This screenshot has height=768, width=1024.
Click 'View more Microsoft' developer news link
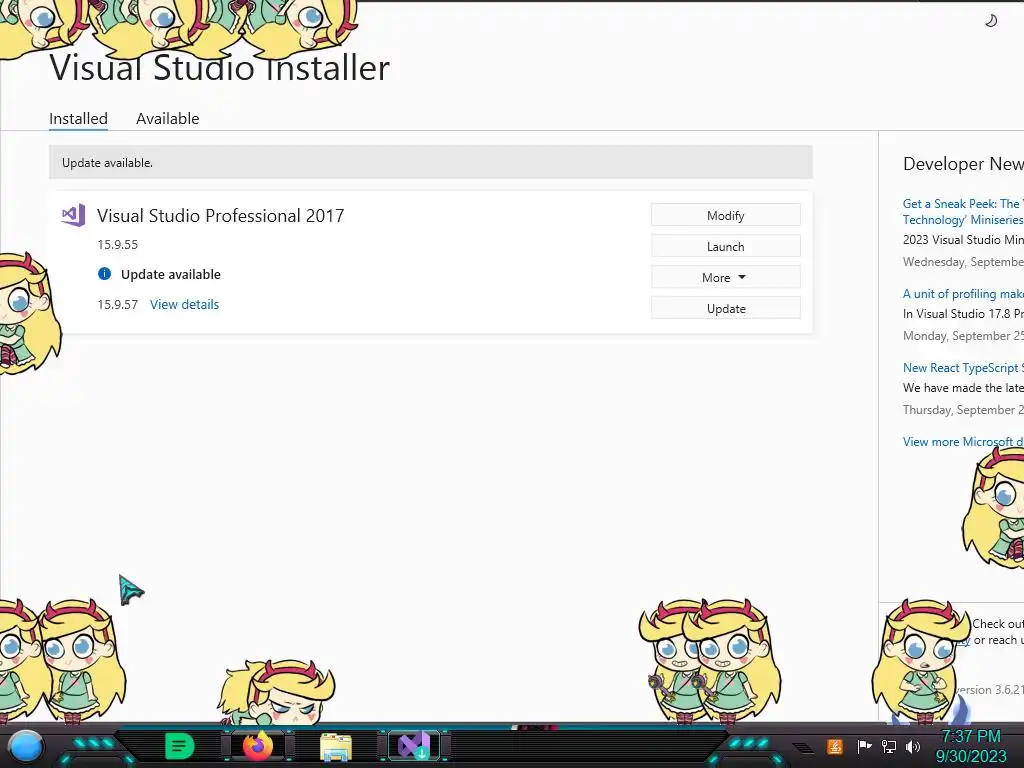click(x=963, y=442)
